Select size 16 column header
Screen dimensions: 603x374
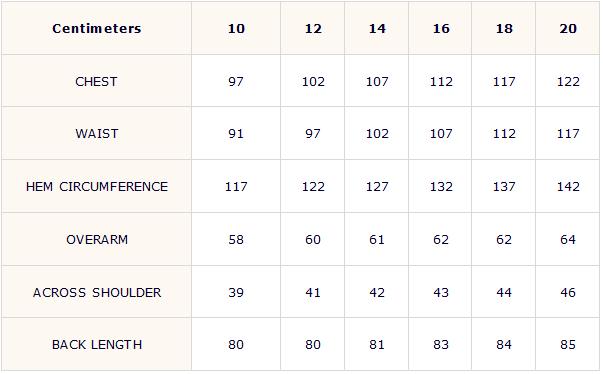coord(441,28)
